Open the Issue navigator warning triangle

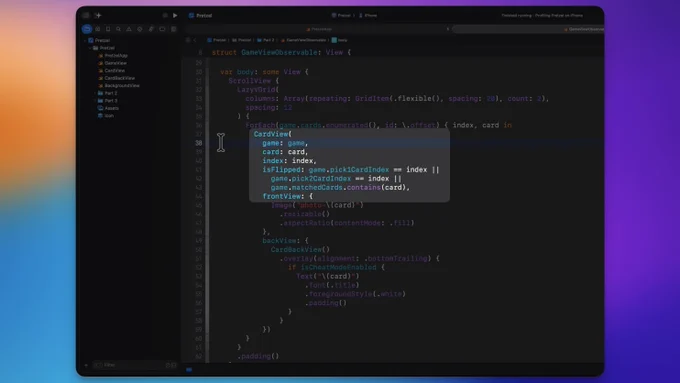click(x=129, y=29)
